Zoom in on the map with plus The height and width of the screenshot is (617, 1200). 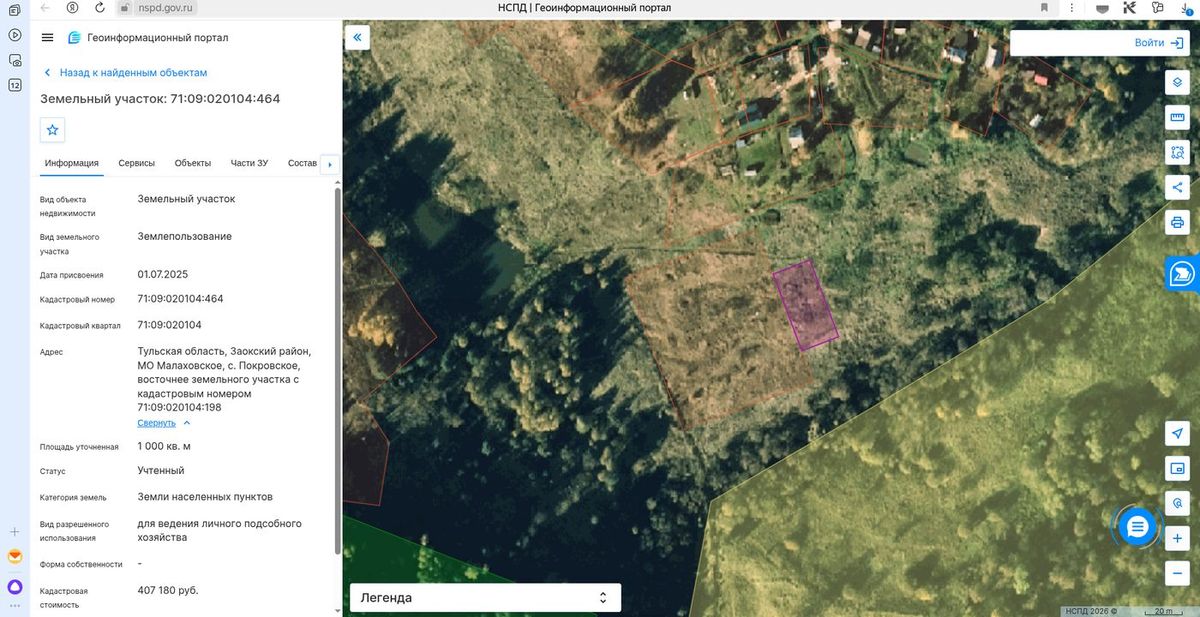coord(1177,538)
